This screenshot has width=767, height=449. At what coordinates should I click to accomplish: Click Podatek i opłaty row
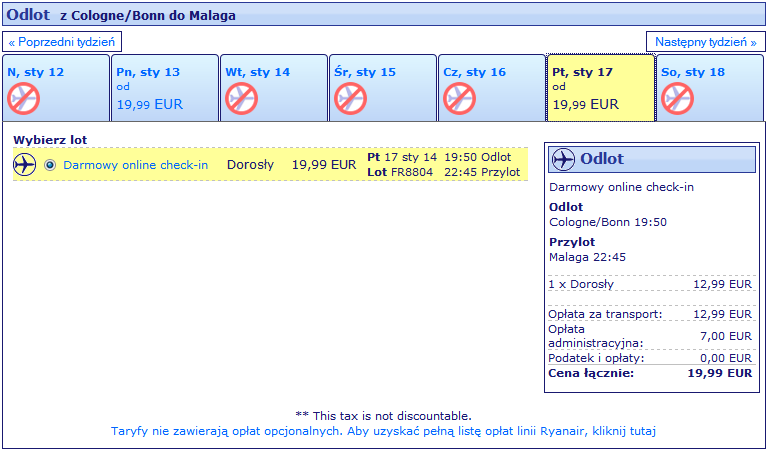(652, 359)
